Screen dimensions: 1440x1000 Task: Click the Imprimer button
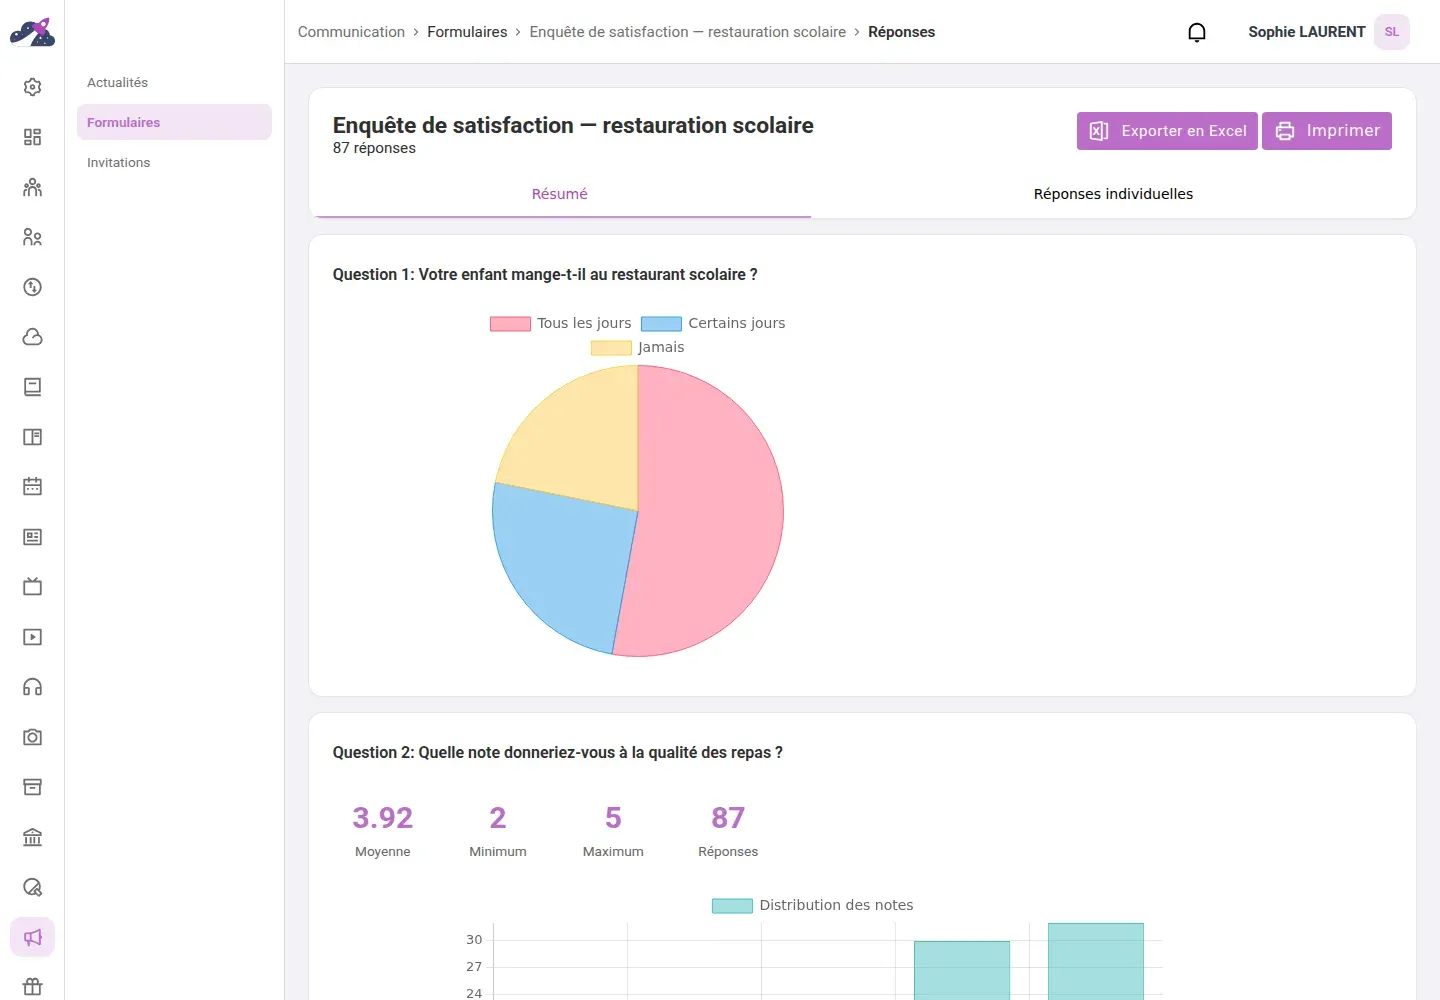point(1327,131)
